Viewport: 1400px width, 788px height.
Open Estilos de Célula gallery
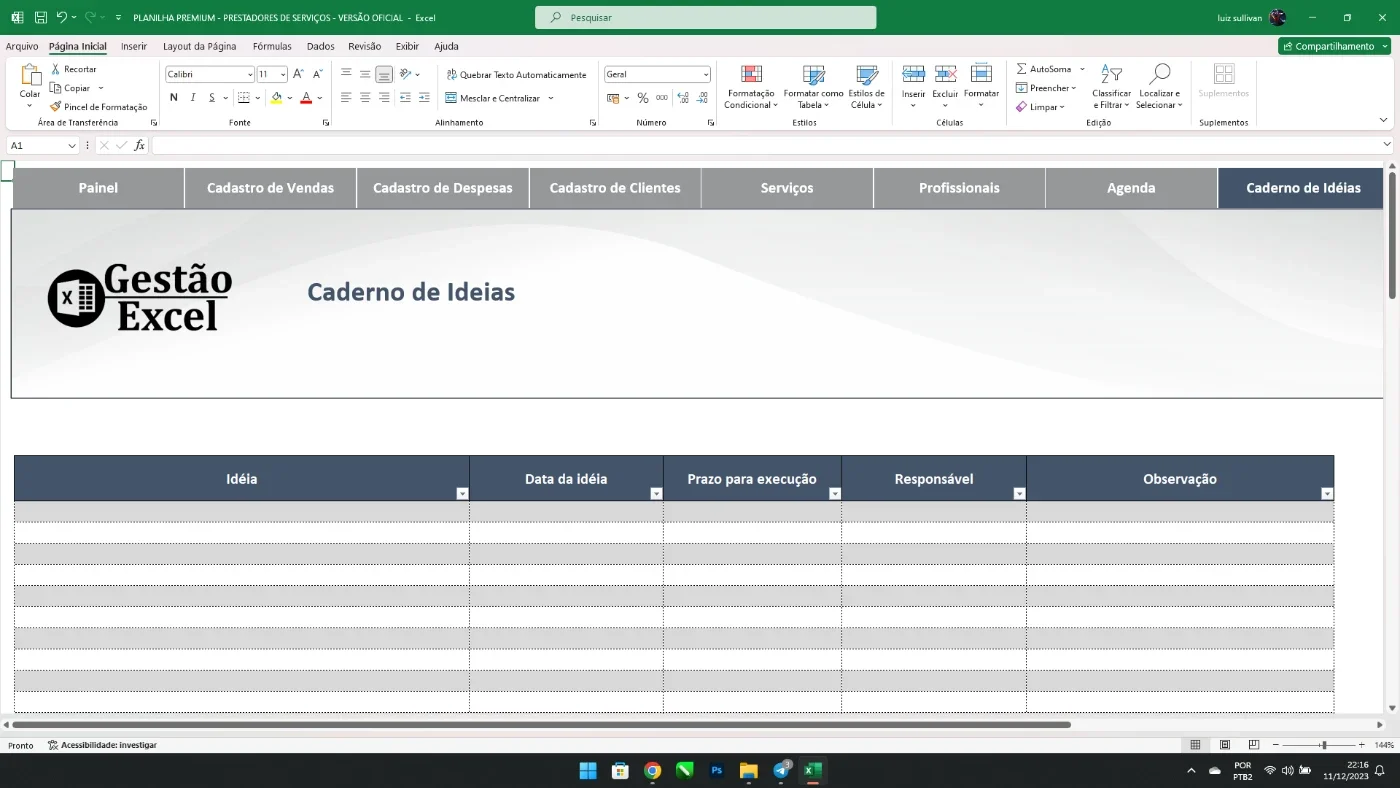click(866, 87)
